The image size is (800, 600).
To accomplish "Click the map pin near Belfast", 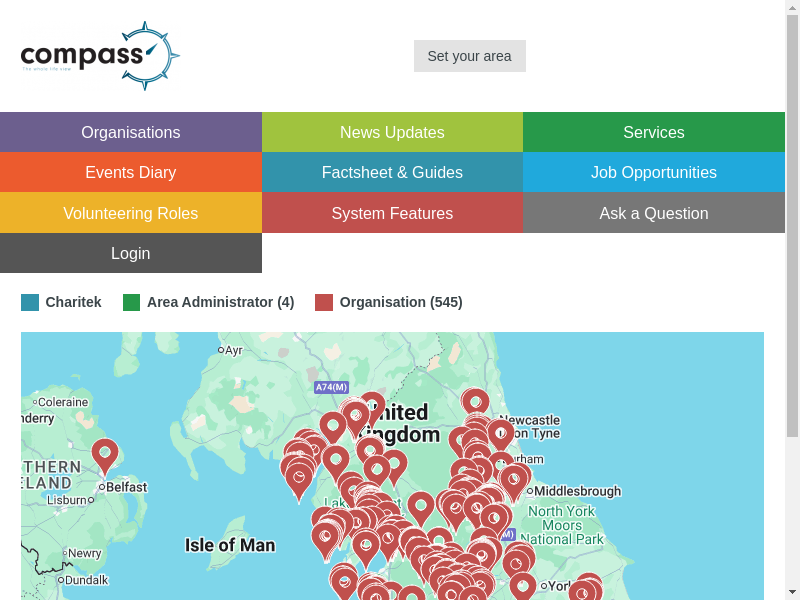I will (x=105, y=455).
